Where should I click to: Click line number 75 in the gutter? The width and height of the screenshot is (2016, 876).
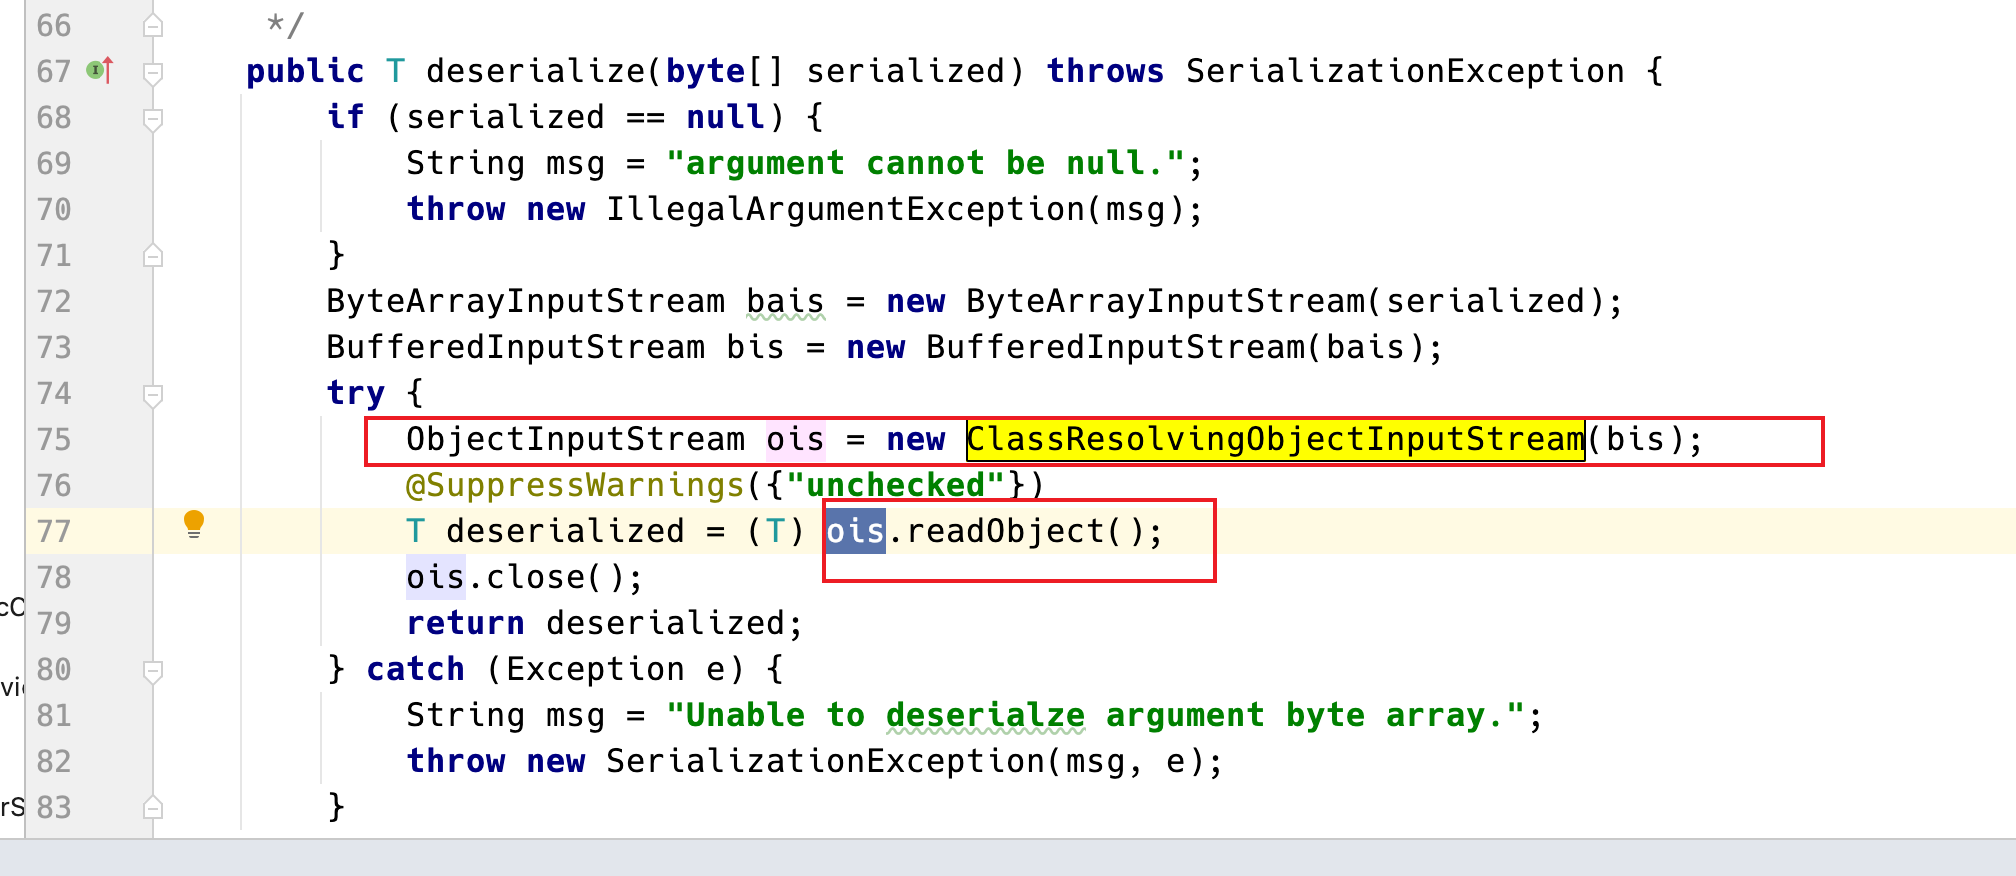point(54,439)
